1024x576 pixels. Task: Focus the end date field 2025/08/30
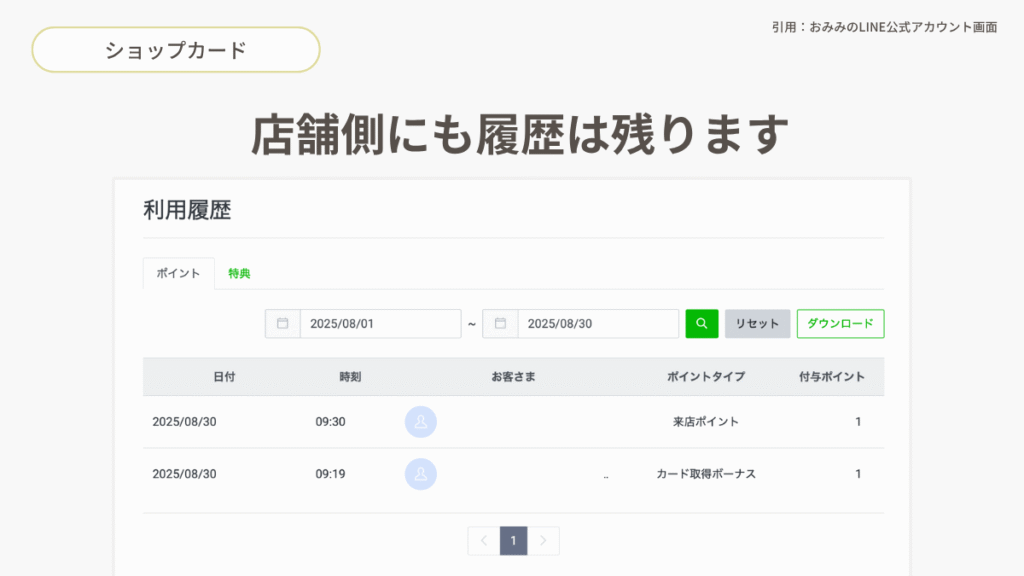(x=597, y=324)
